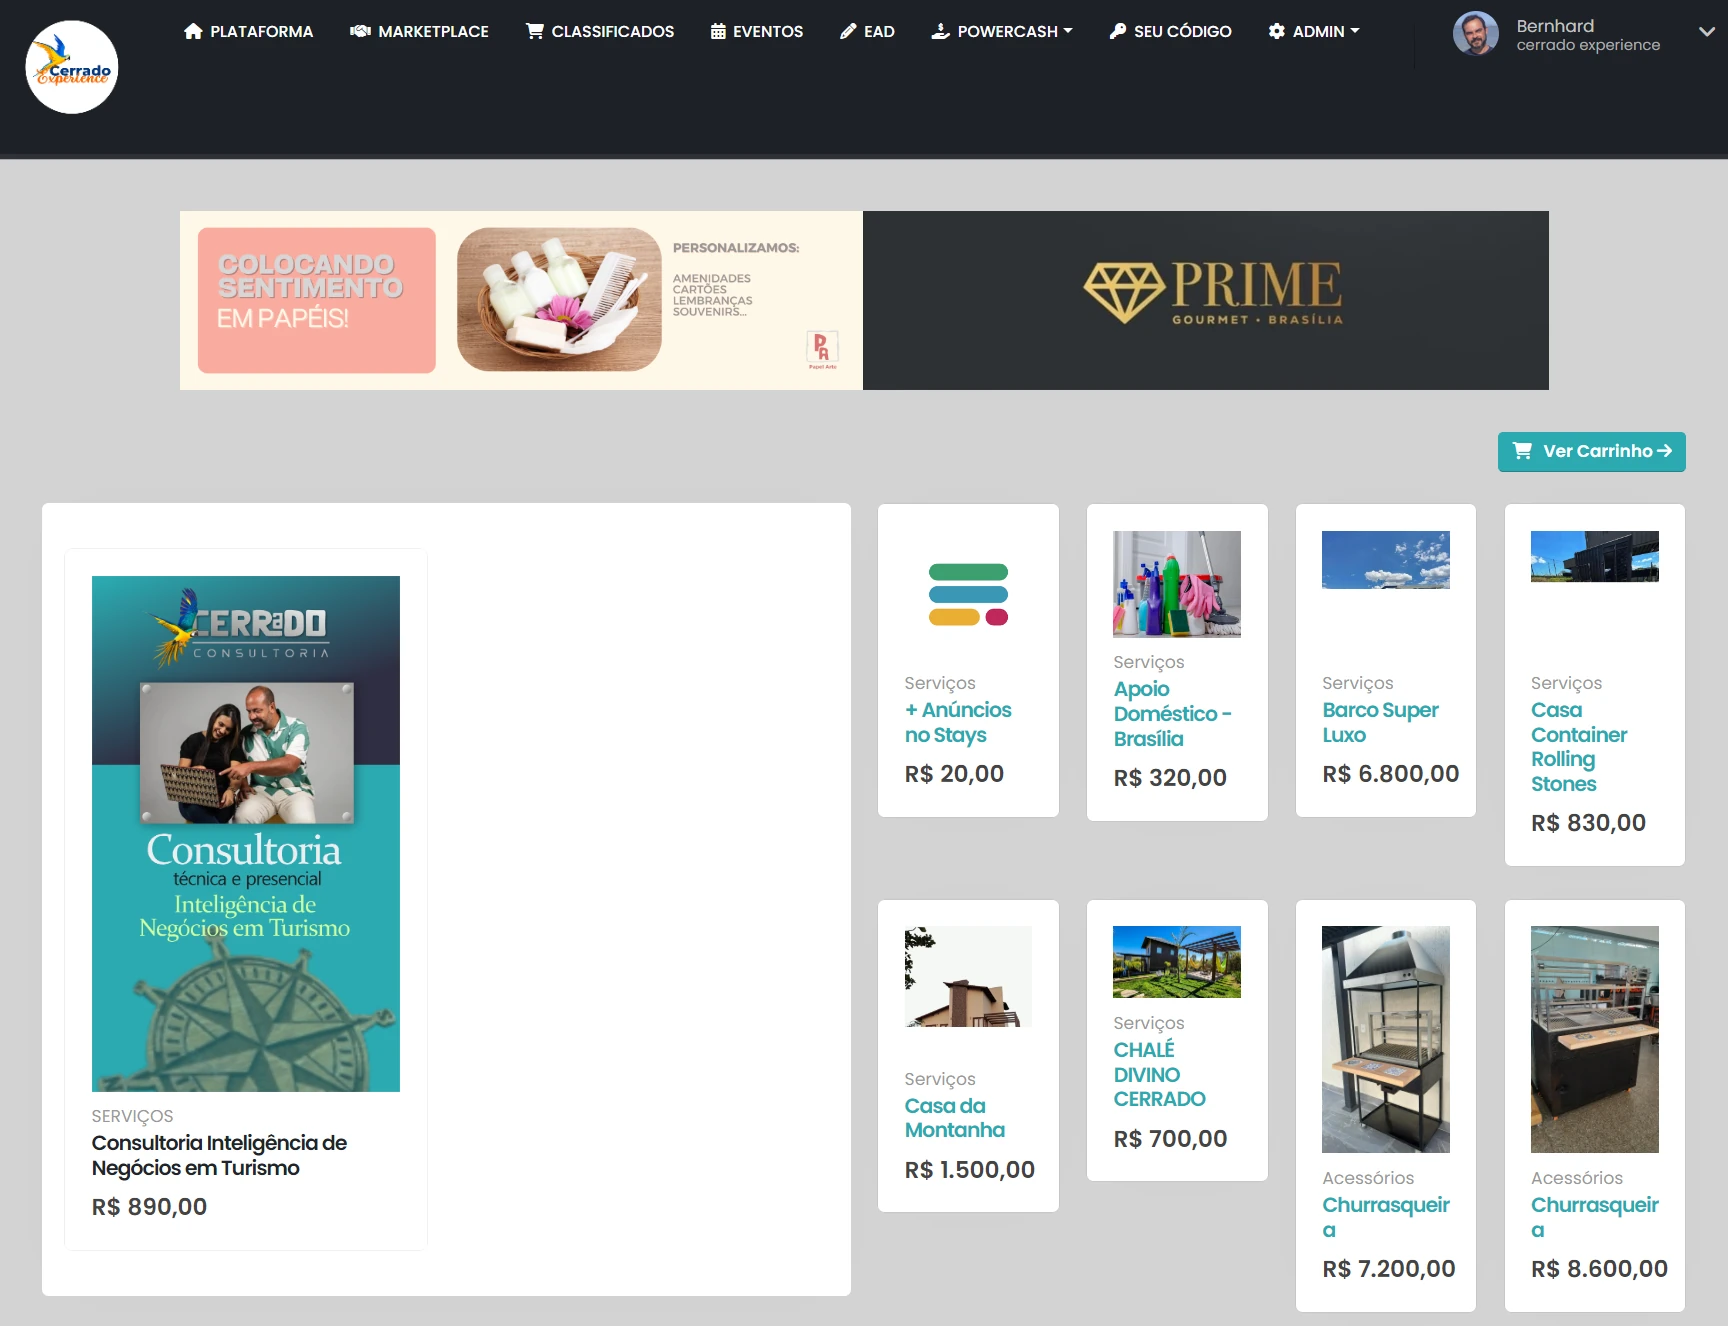This screenshot has height=1326, width=1728.
Task: Click the Ver Carrinho button
Action: [x=1591, y=451]
